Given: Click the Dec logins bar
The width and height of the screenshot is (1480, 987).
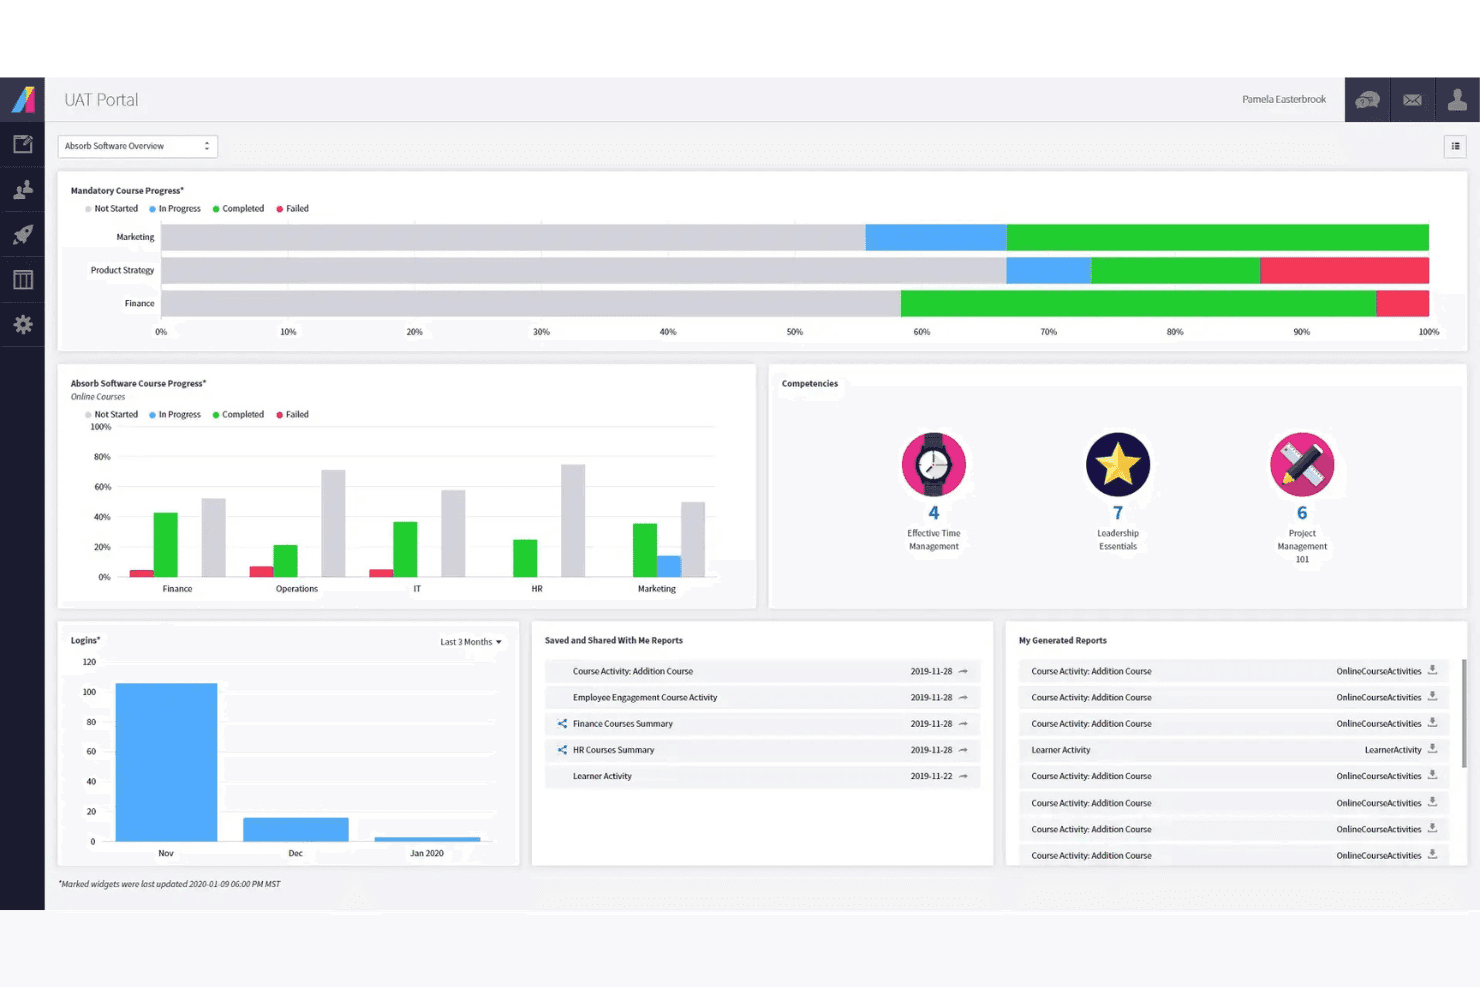Looking at the screenshot, I should click(296, 829).
